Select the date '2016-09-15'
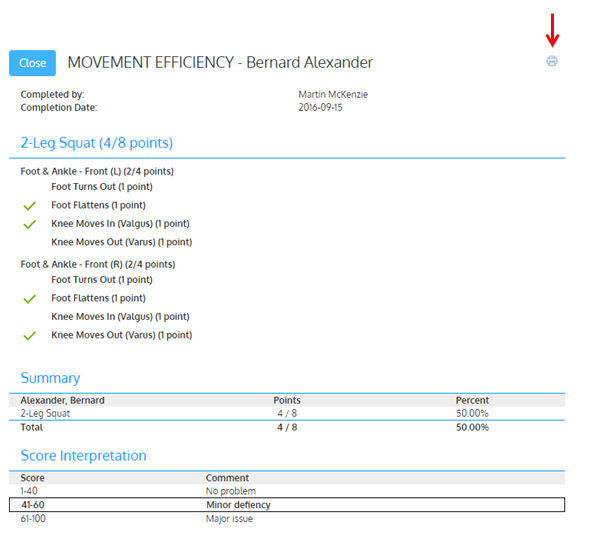This screenshot has height=540, width=593. (320, 107)
